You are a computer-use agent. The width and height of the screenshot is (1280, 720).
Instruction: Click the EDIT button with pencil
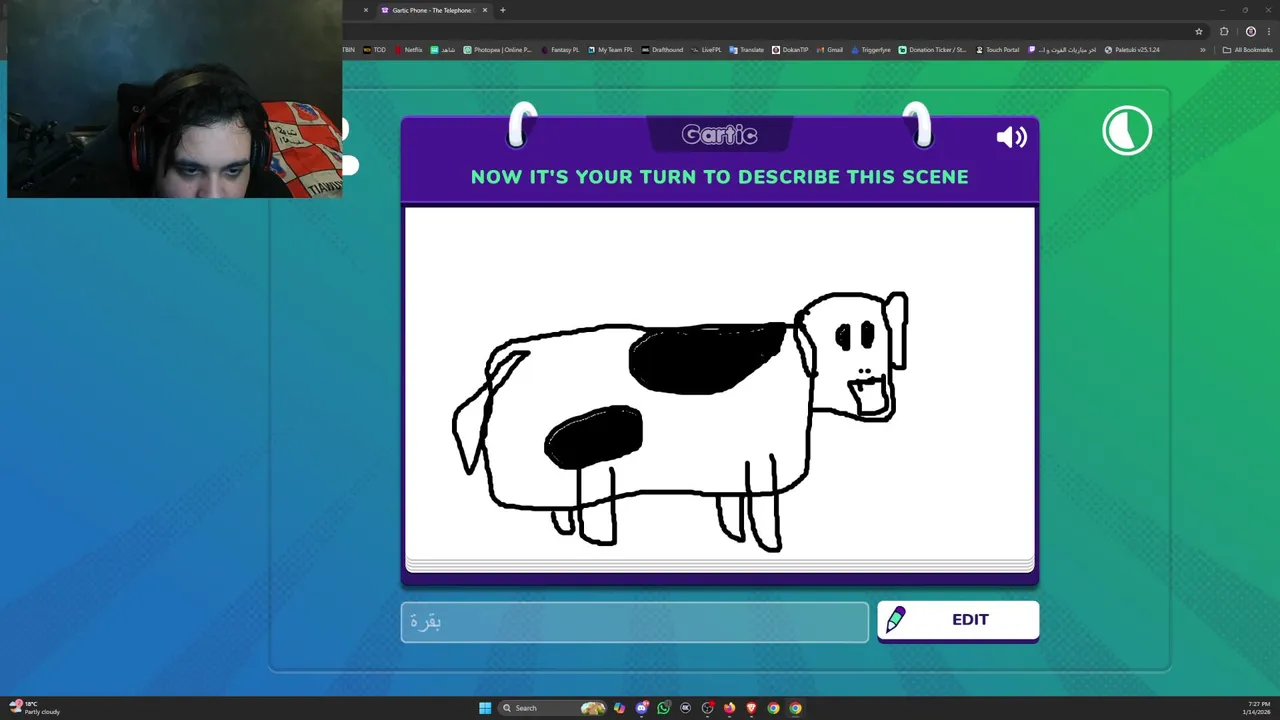pyautogui.click(x=958, y=620)
